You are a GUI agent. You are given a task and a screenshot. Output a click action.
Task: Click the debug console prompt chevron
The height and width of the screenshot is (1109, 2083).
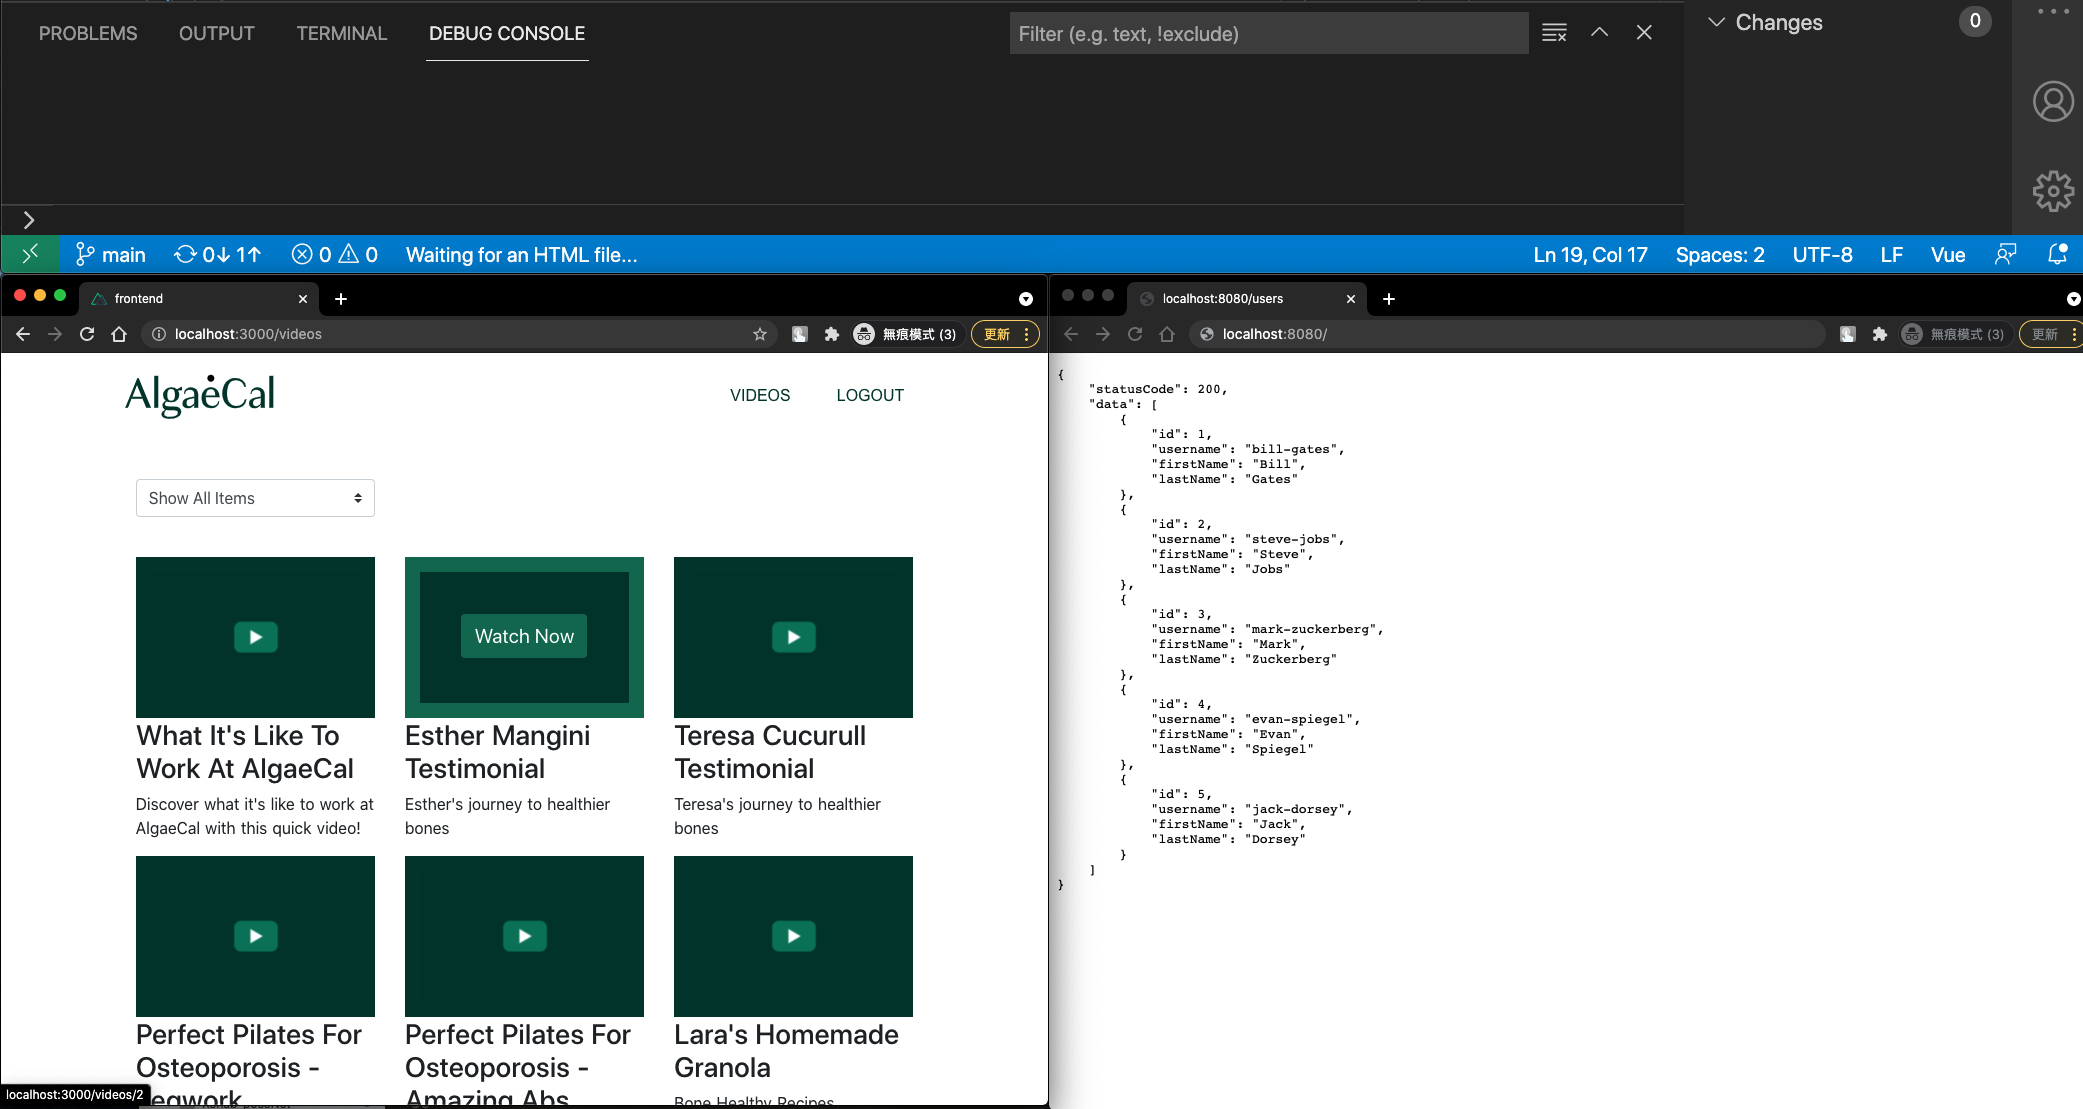[28, 220]
